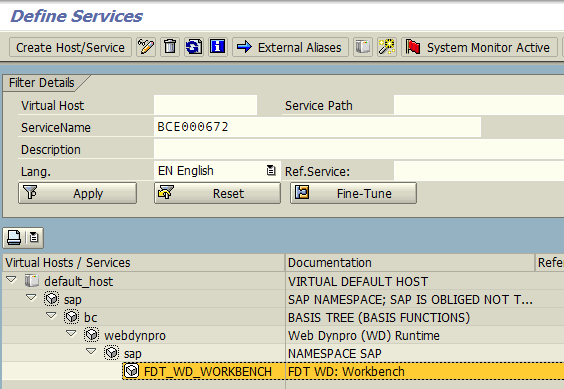Viewport: 564px width, 389px height.
Task: Click the Ref.Service input field
Action: (x=479, y=171)
